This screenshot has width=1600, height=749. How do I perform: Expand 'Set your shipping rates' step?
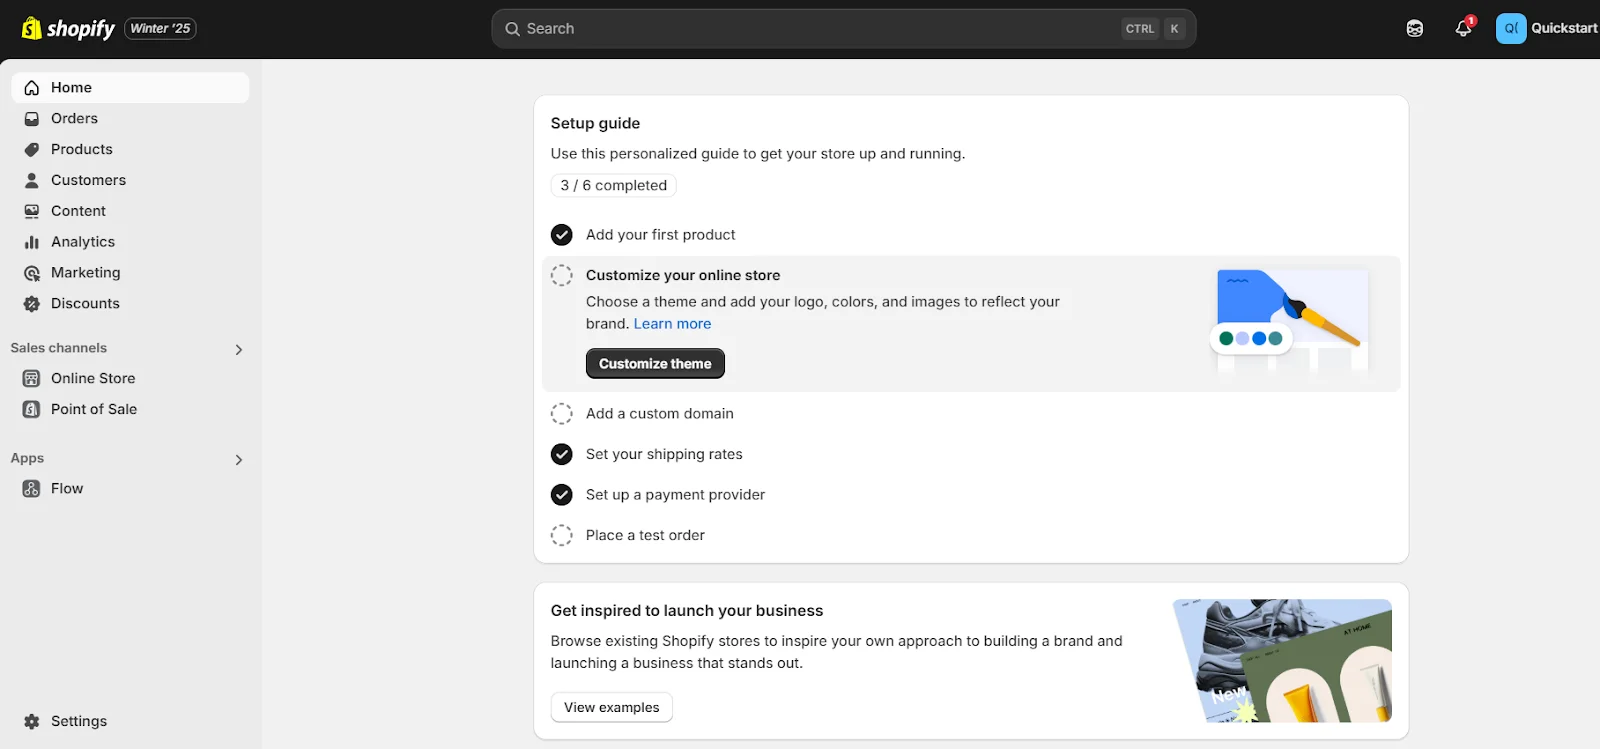pos(664,455)
